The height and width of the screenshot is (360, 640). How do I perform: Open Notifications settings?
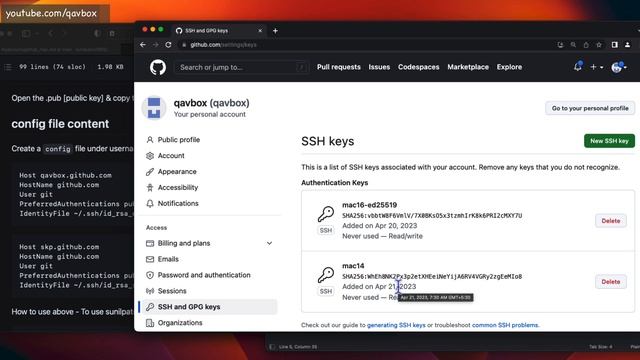pos(178,203)
